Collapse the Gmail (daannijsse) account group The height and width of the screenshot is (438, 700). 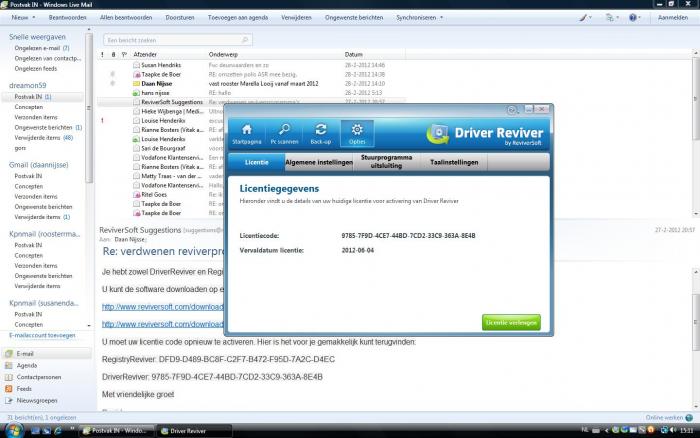[x=39, y=165]
